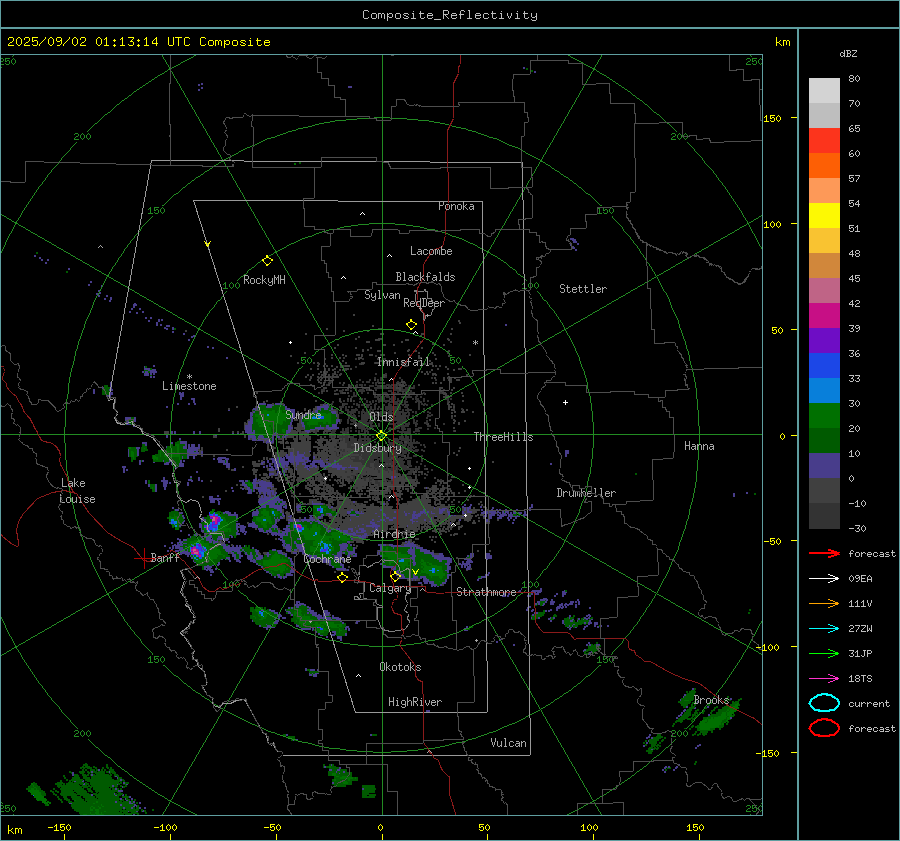Image resolution: width=900 pixels, height=841 pixels.
Task: Click the light grey 80-70 dBZ swatch
Action: pyautogui.click(x=824, y=91)
